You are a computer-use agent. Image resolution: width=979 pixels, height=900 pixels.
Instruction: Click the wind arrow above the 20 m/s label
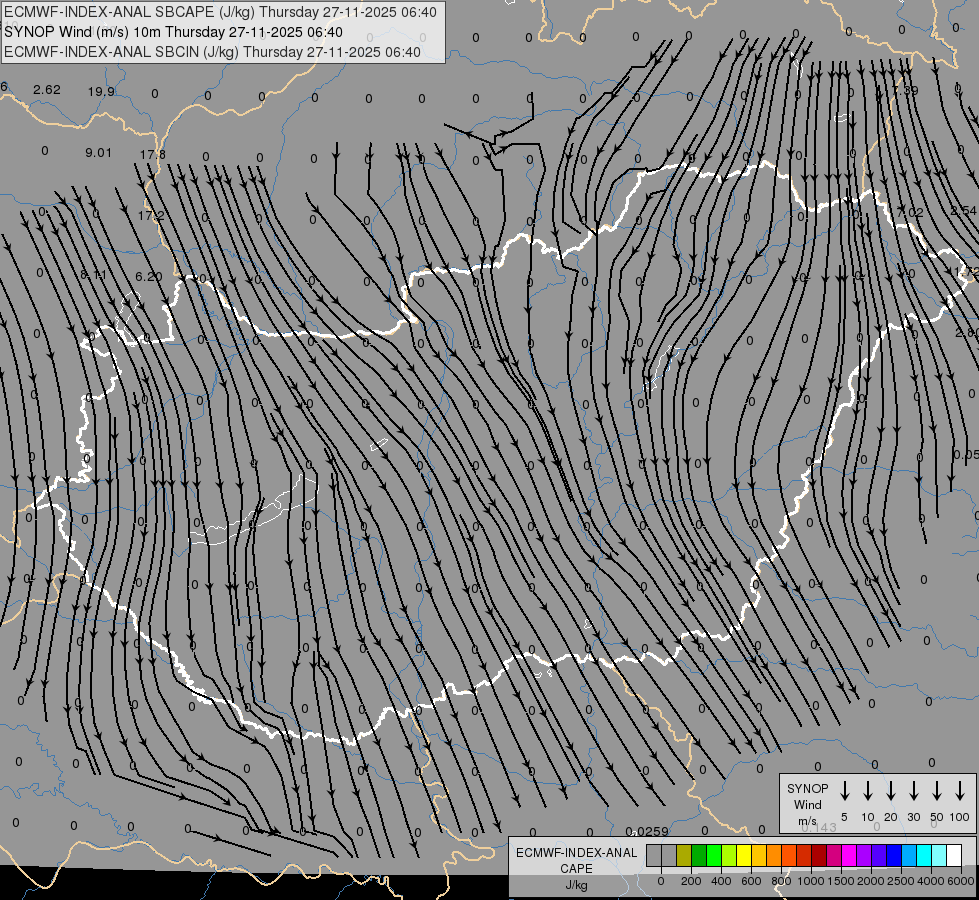point(891,791)
